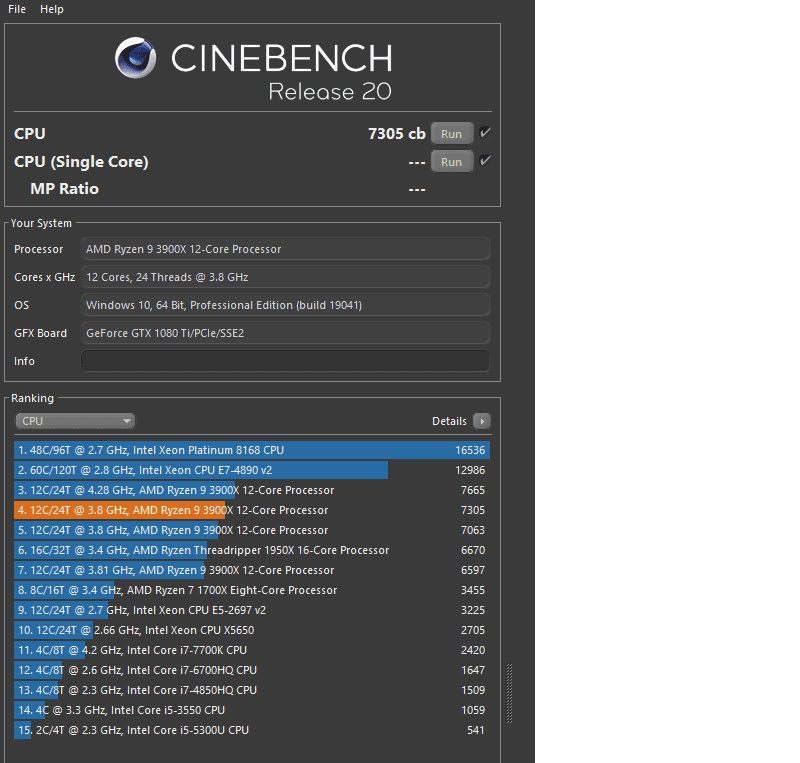Click the Cinebench logo icon
The width and height of the screenshot is (800, 763).
pyautogui.click(x=135, y=57)
